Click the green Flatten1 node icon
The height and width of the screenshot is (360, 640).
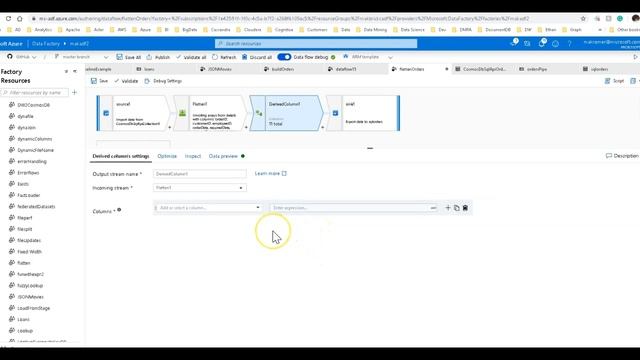[182, 113]
